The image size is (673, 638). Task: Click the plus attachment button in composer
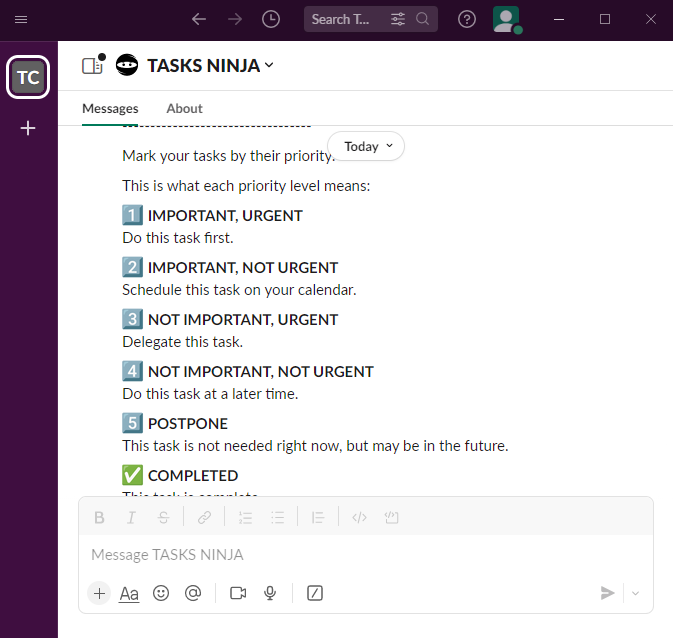(x=99, y=593)
